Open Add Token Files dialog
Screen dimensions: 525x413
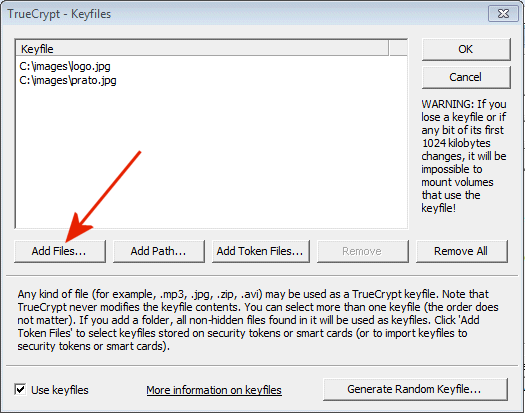tap(260, 251)
